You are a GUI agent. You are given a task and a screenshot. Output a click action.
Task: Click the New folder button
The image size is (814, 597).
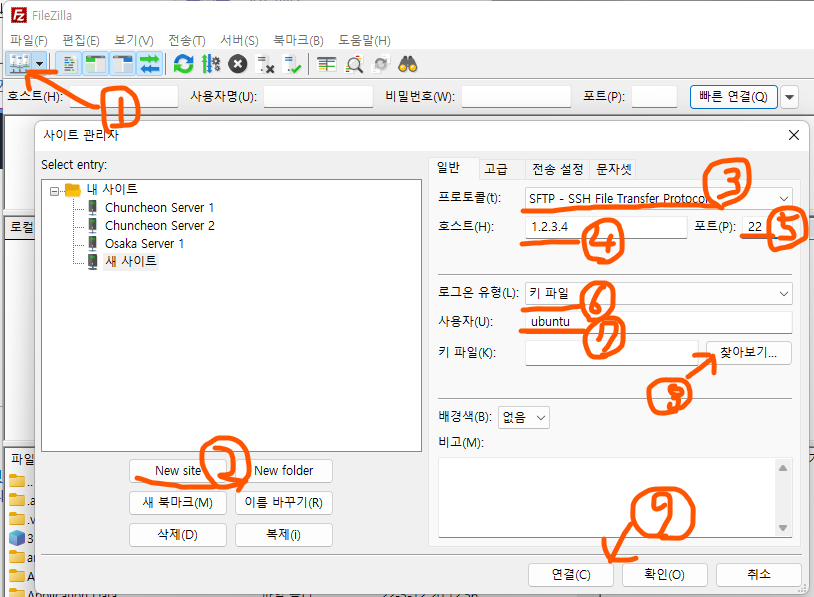coord(283,471)
